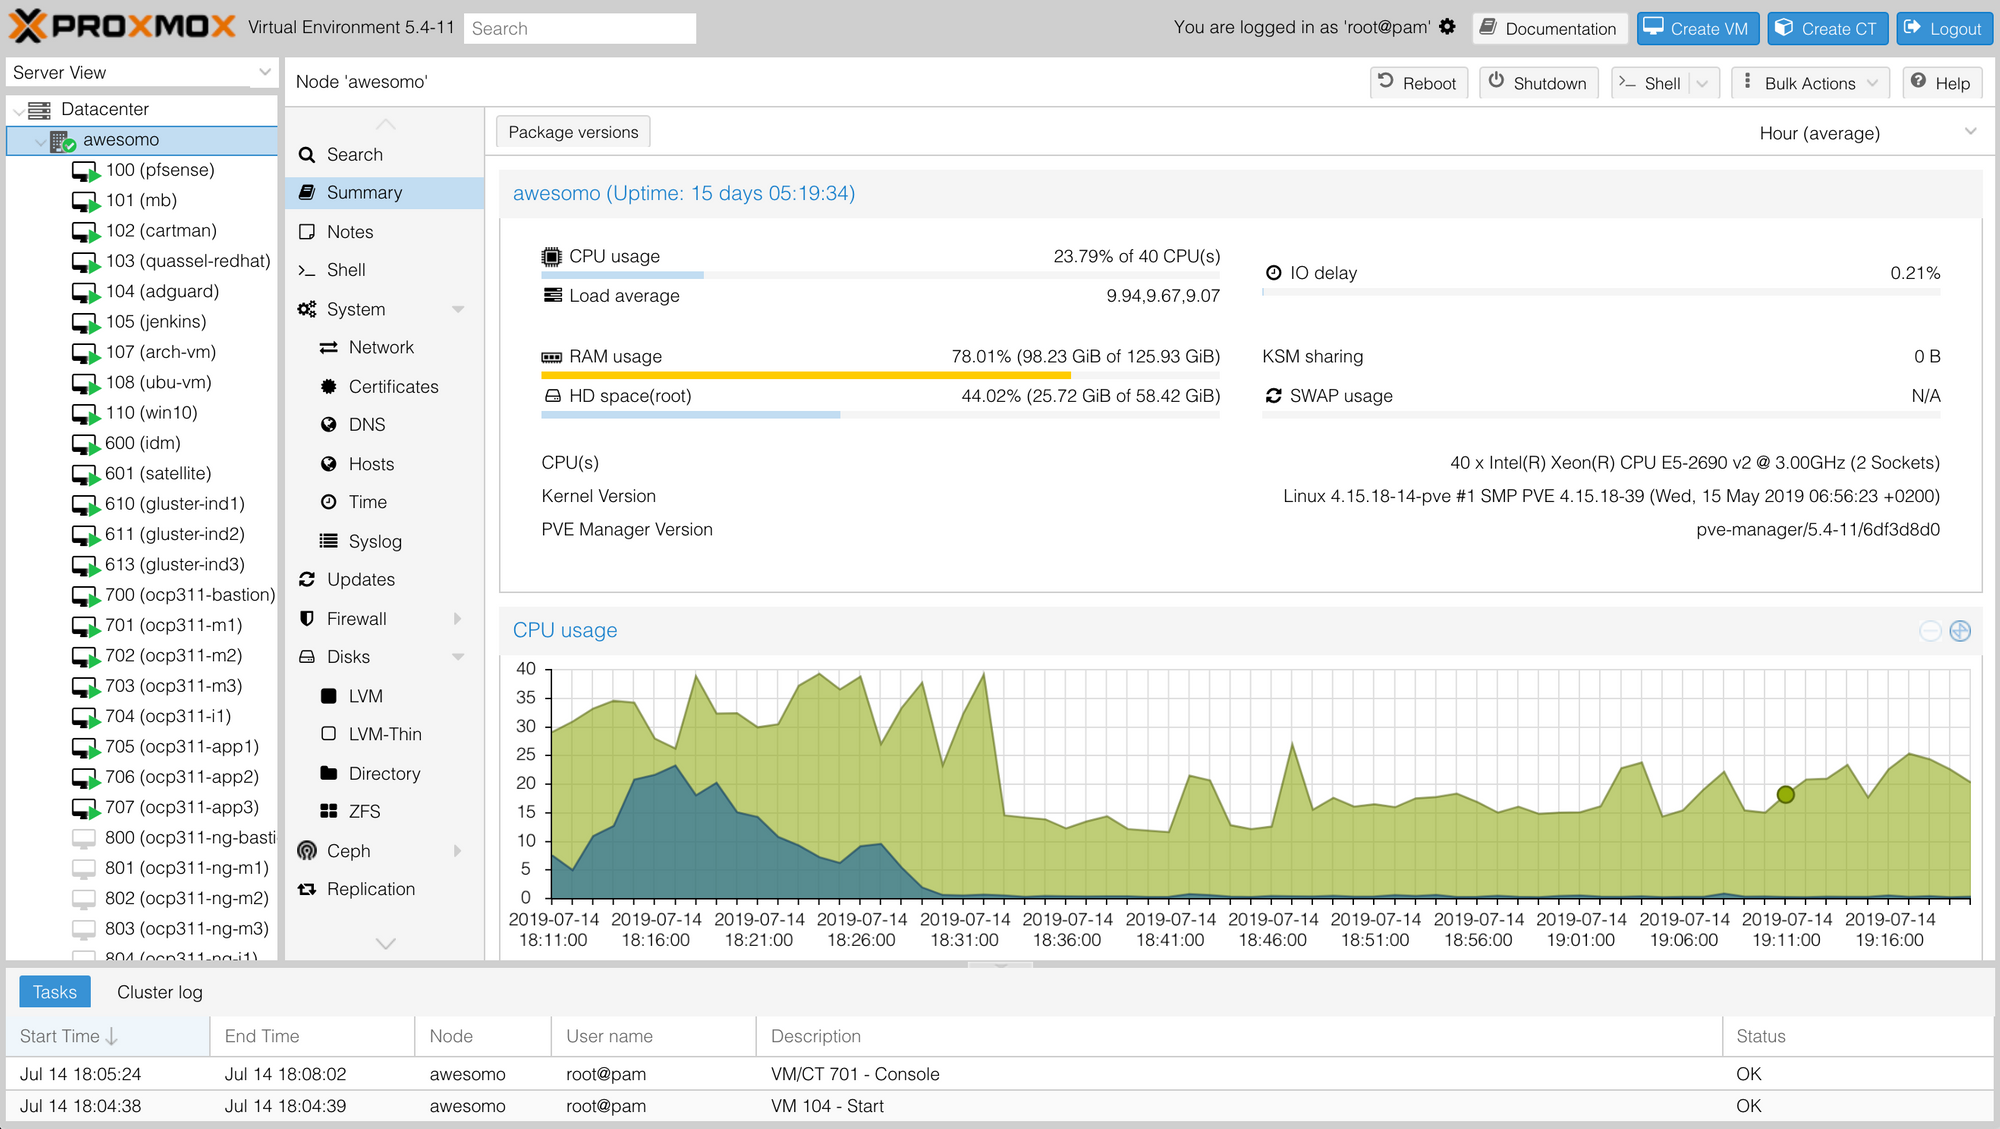The image size is (2000, 1129).
Task: Click the Time clock icon
Action: tap(328, 502)
